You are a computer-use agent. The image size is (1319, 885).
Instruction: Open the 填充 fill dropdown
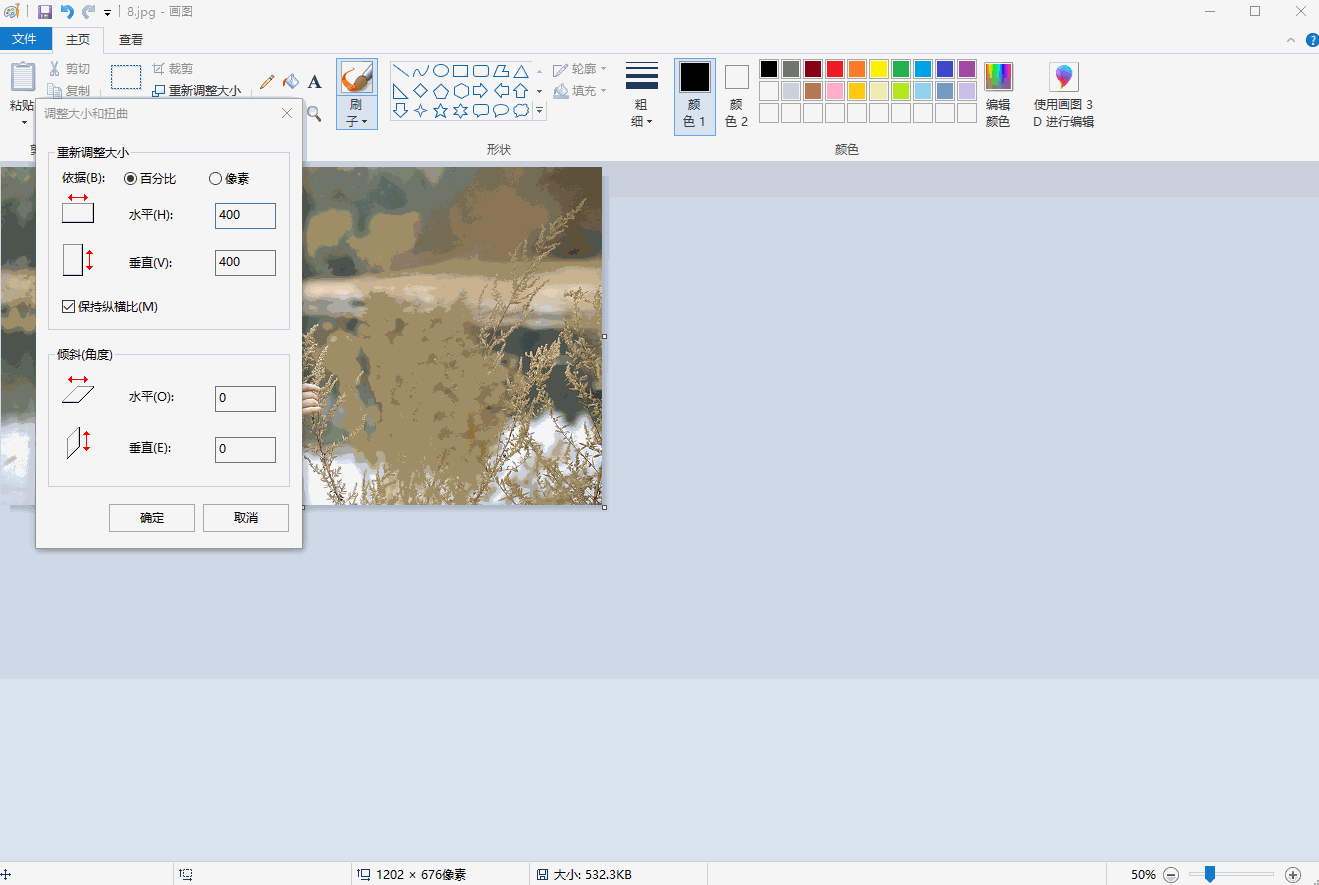coord(580,91)
